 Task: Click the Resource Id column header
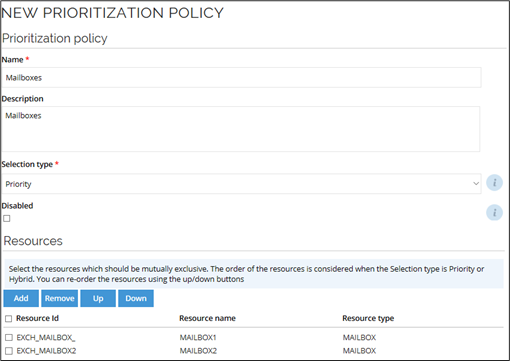37,318
